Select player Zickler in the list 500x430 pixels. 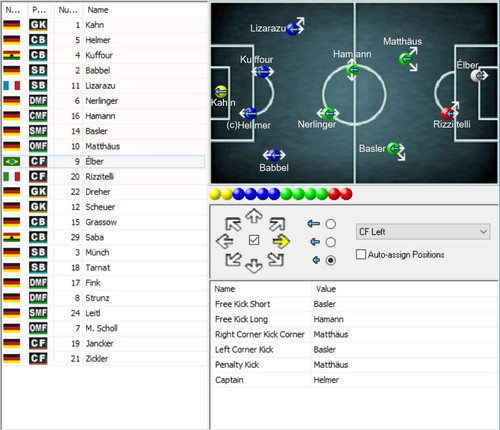point(103,359)
